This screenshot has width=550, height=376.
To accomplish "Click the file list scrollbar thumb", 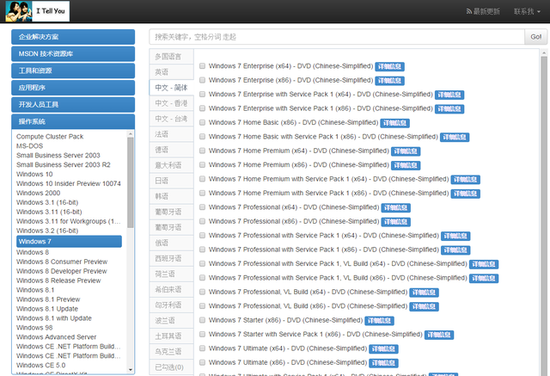I will [x=544, y=216].
